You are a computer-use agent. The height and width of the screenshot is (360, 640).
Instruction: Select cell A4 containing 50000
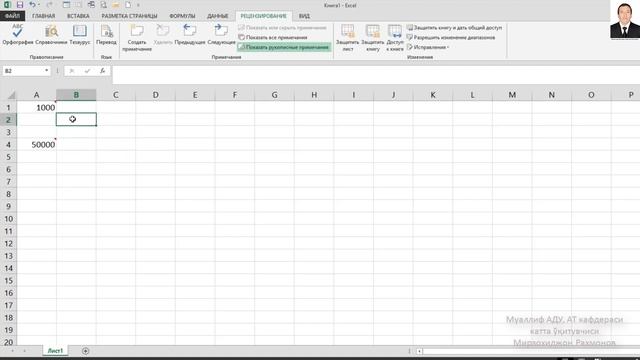point(36,144)
